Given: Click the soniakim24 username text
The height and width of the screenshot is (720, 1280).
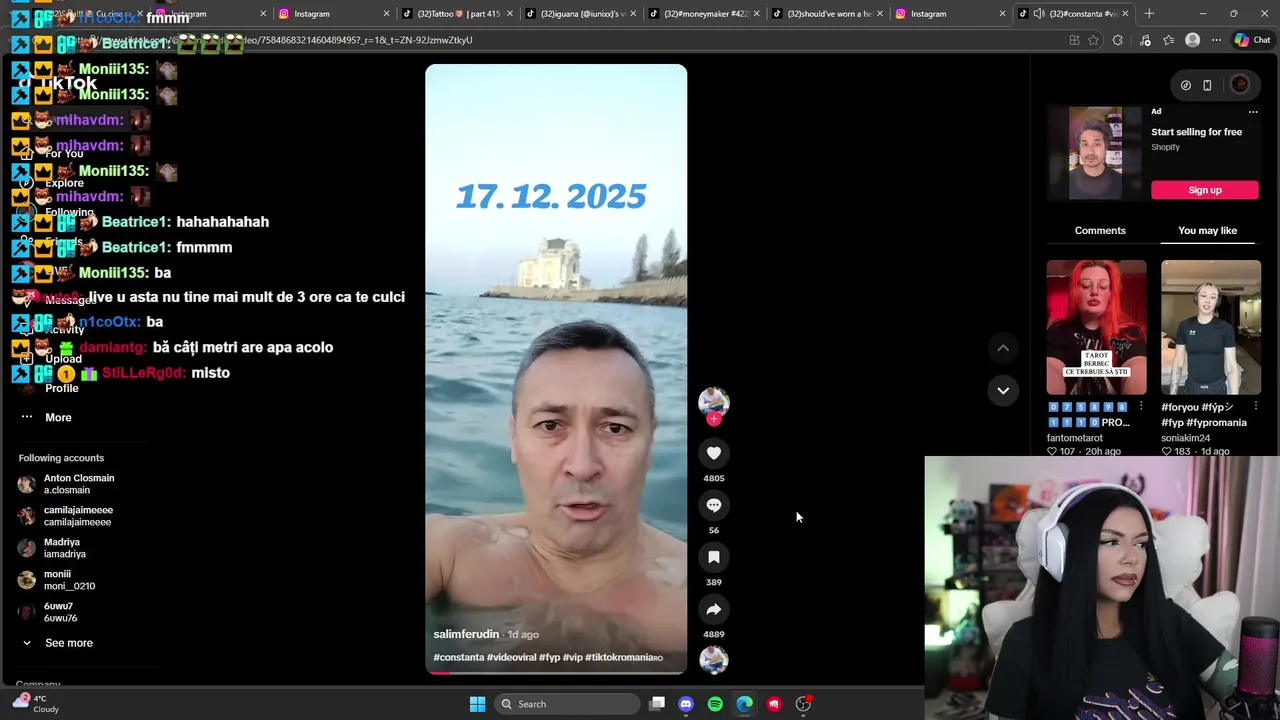Looking at the screenshot, I should pos(1186,438).
